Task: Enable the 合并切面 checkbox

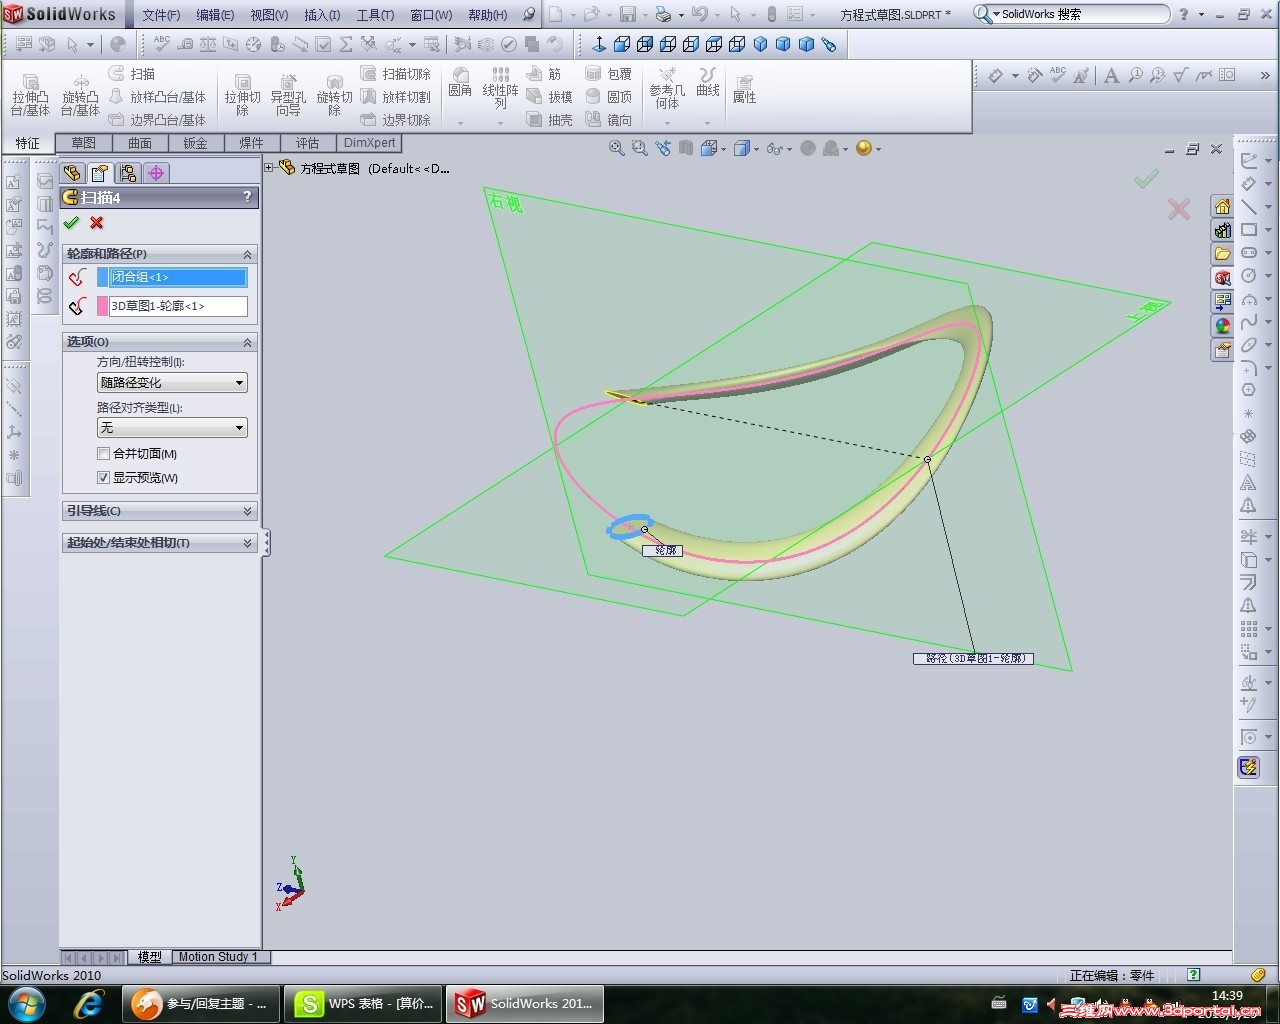Action: (103, 454)
